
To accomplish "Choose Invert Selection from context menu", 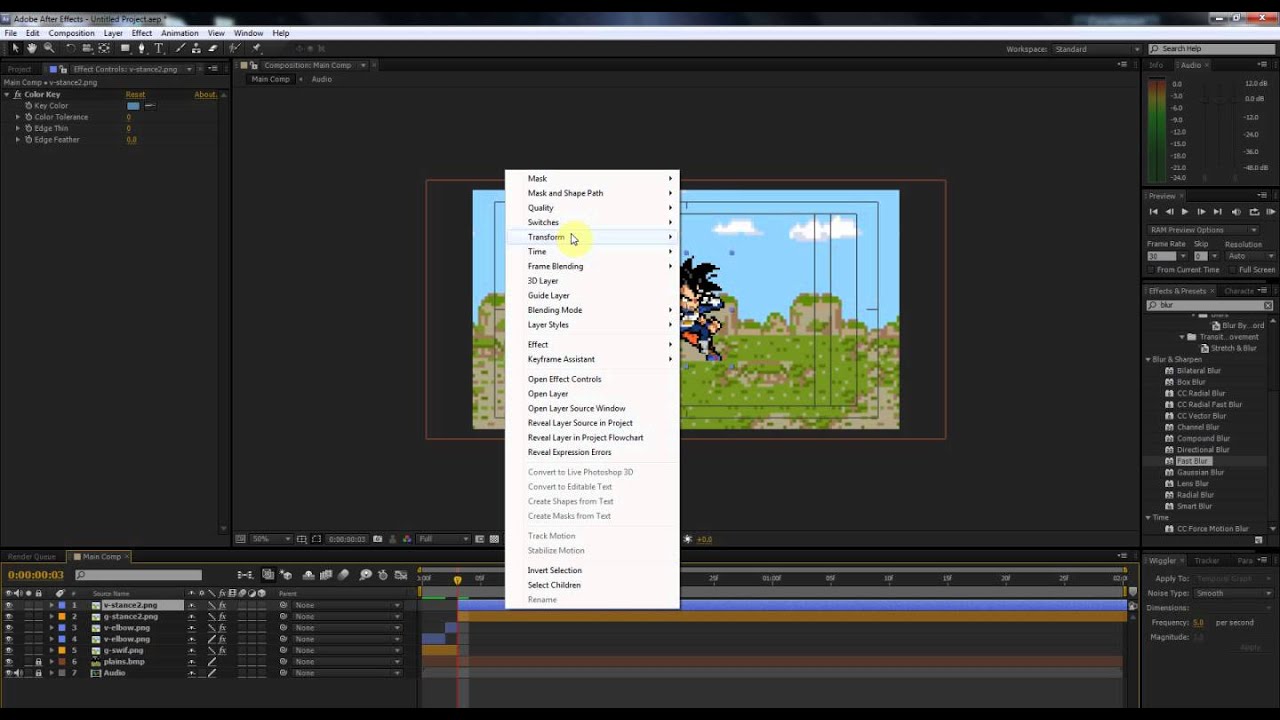I will tap(554, 570).
